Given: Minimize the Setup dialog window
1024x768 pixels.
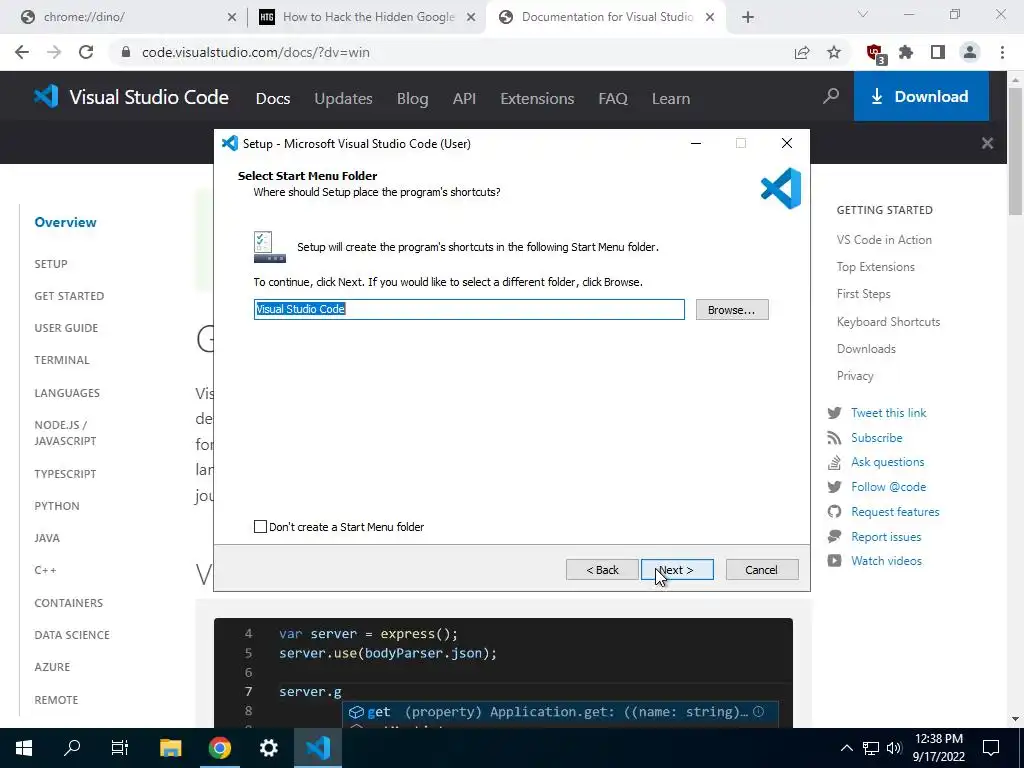Looking at the screenshot, I should (696, 143).
